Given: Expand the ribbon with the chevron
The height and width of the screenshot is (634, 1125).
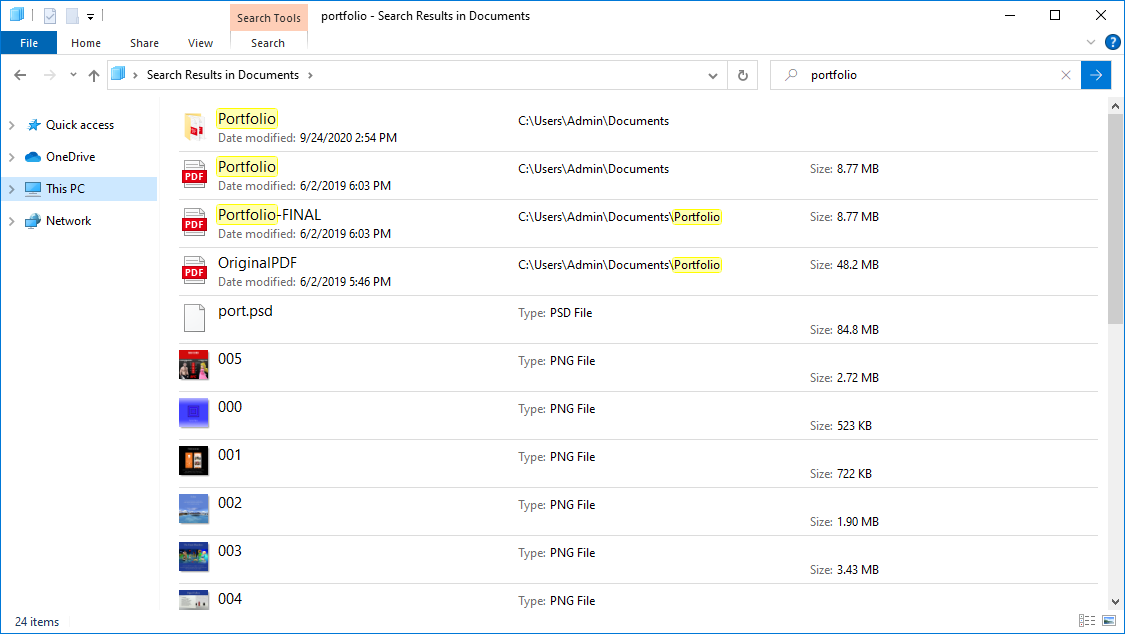Looking at the screenshot, I should (1091, 43).
